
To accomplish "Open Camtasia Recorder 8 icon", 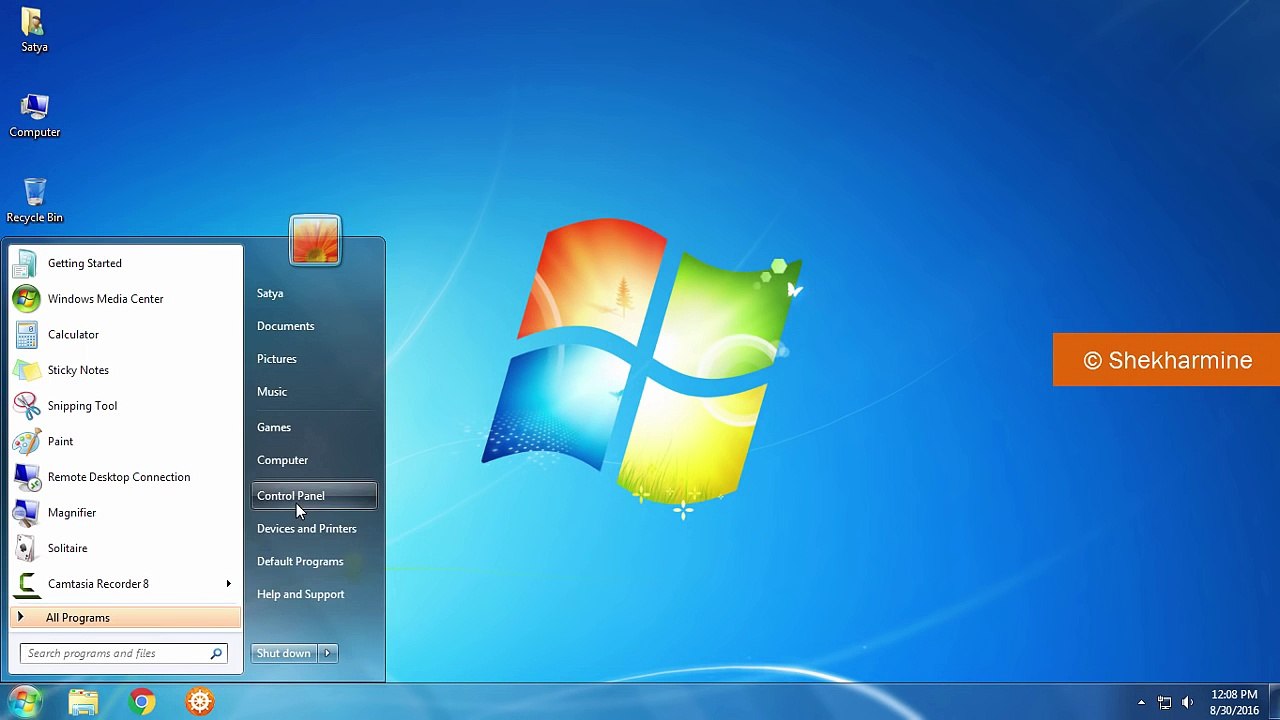I will [x=26, y=584].
